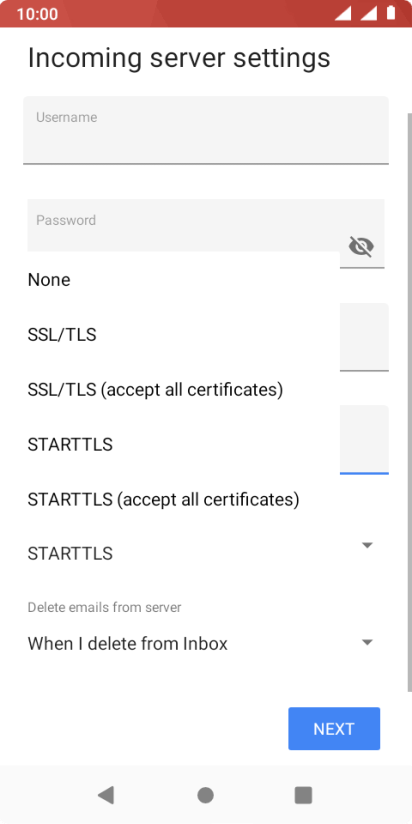Click the vertical scrollbar on right edge
412x824 pixels.
coord(409,402)
